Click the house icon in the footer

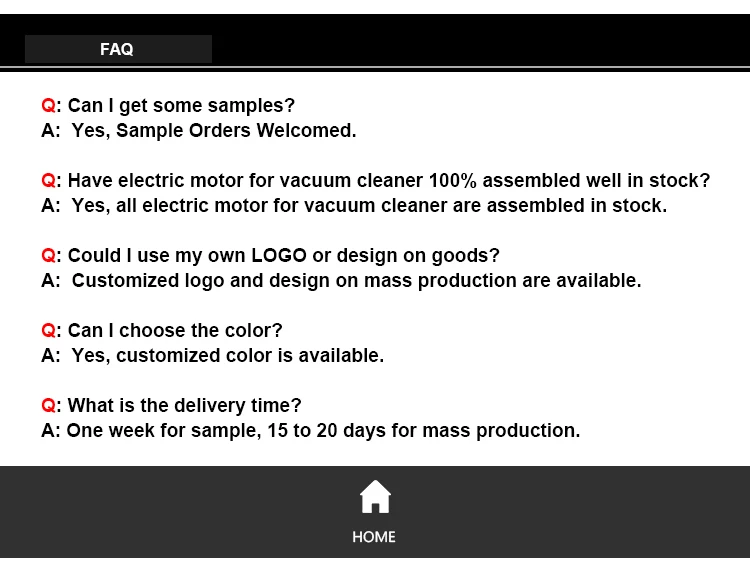pos(375,497)
